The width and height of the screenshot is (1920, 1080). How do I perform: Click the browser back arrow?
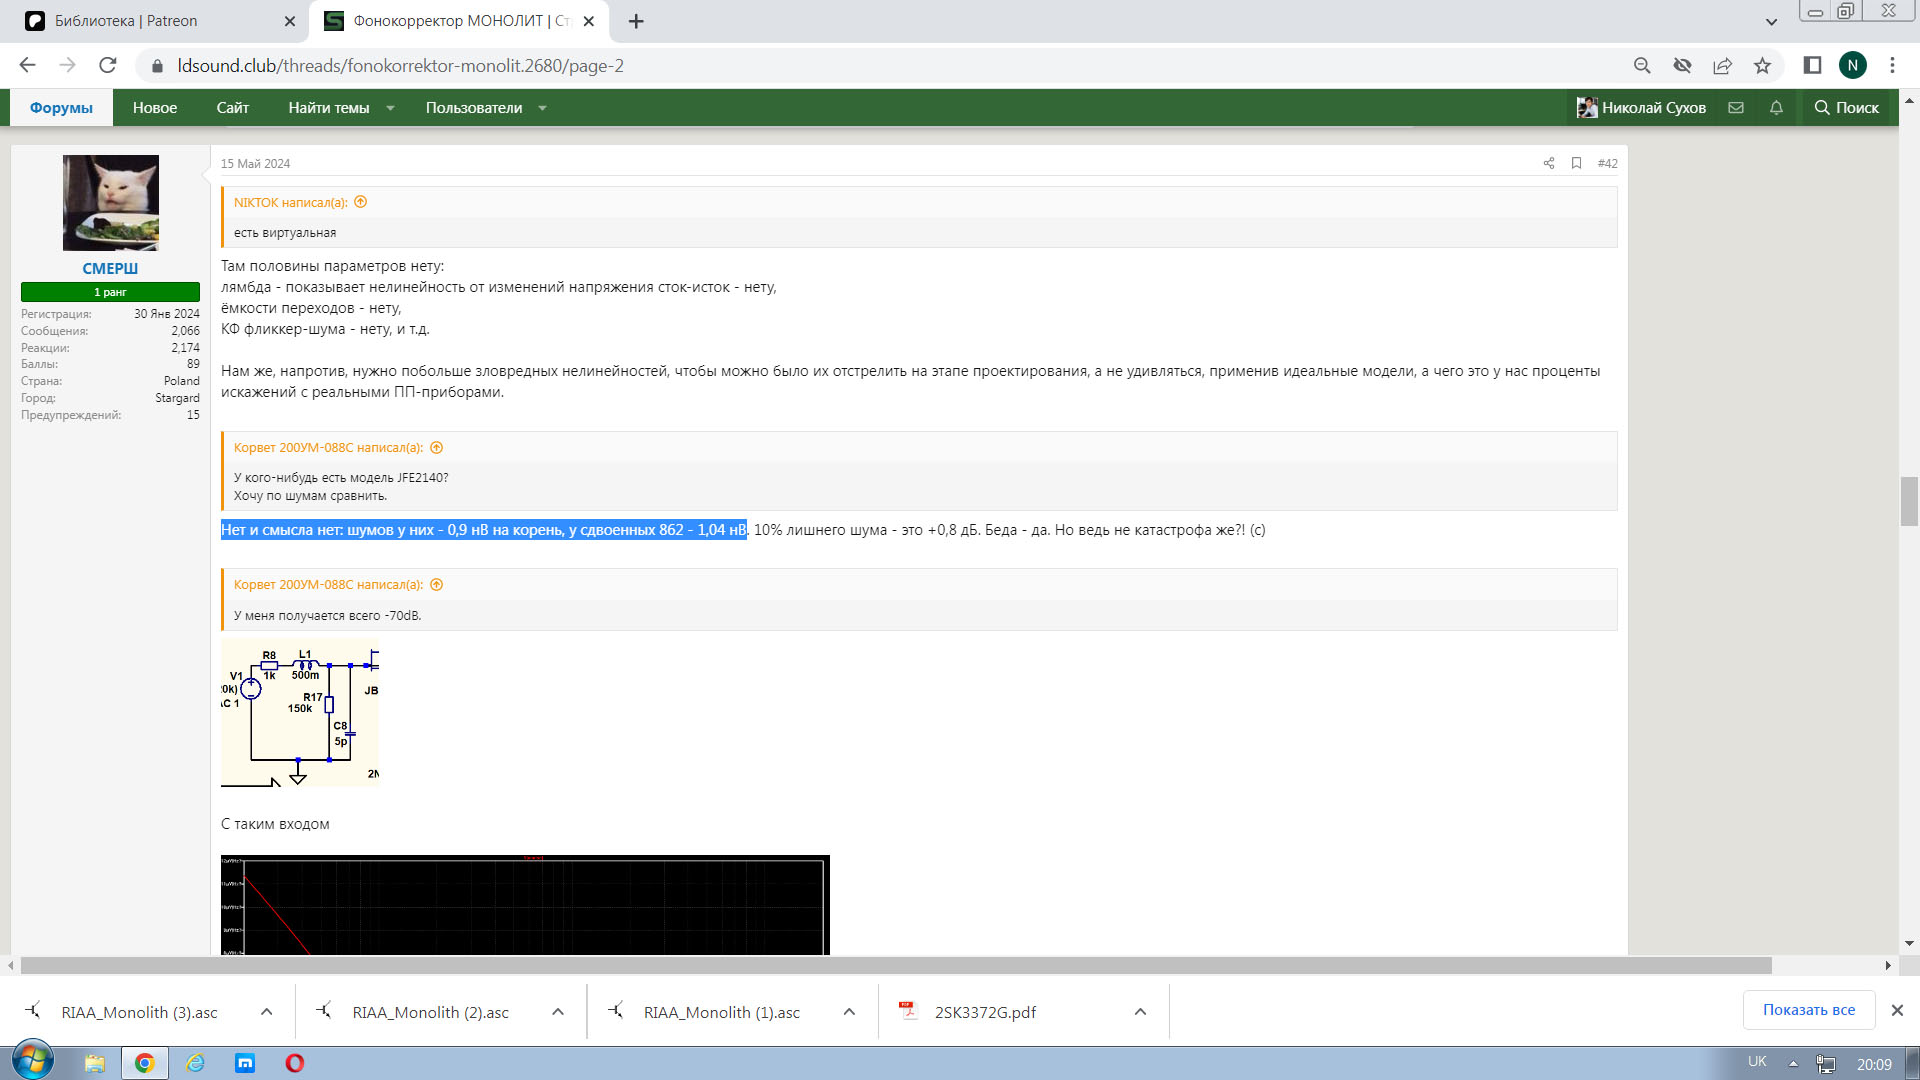pos(27,65)
